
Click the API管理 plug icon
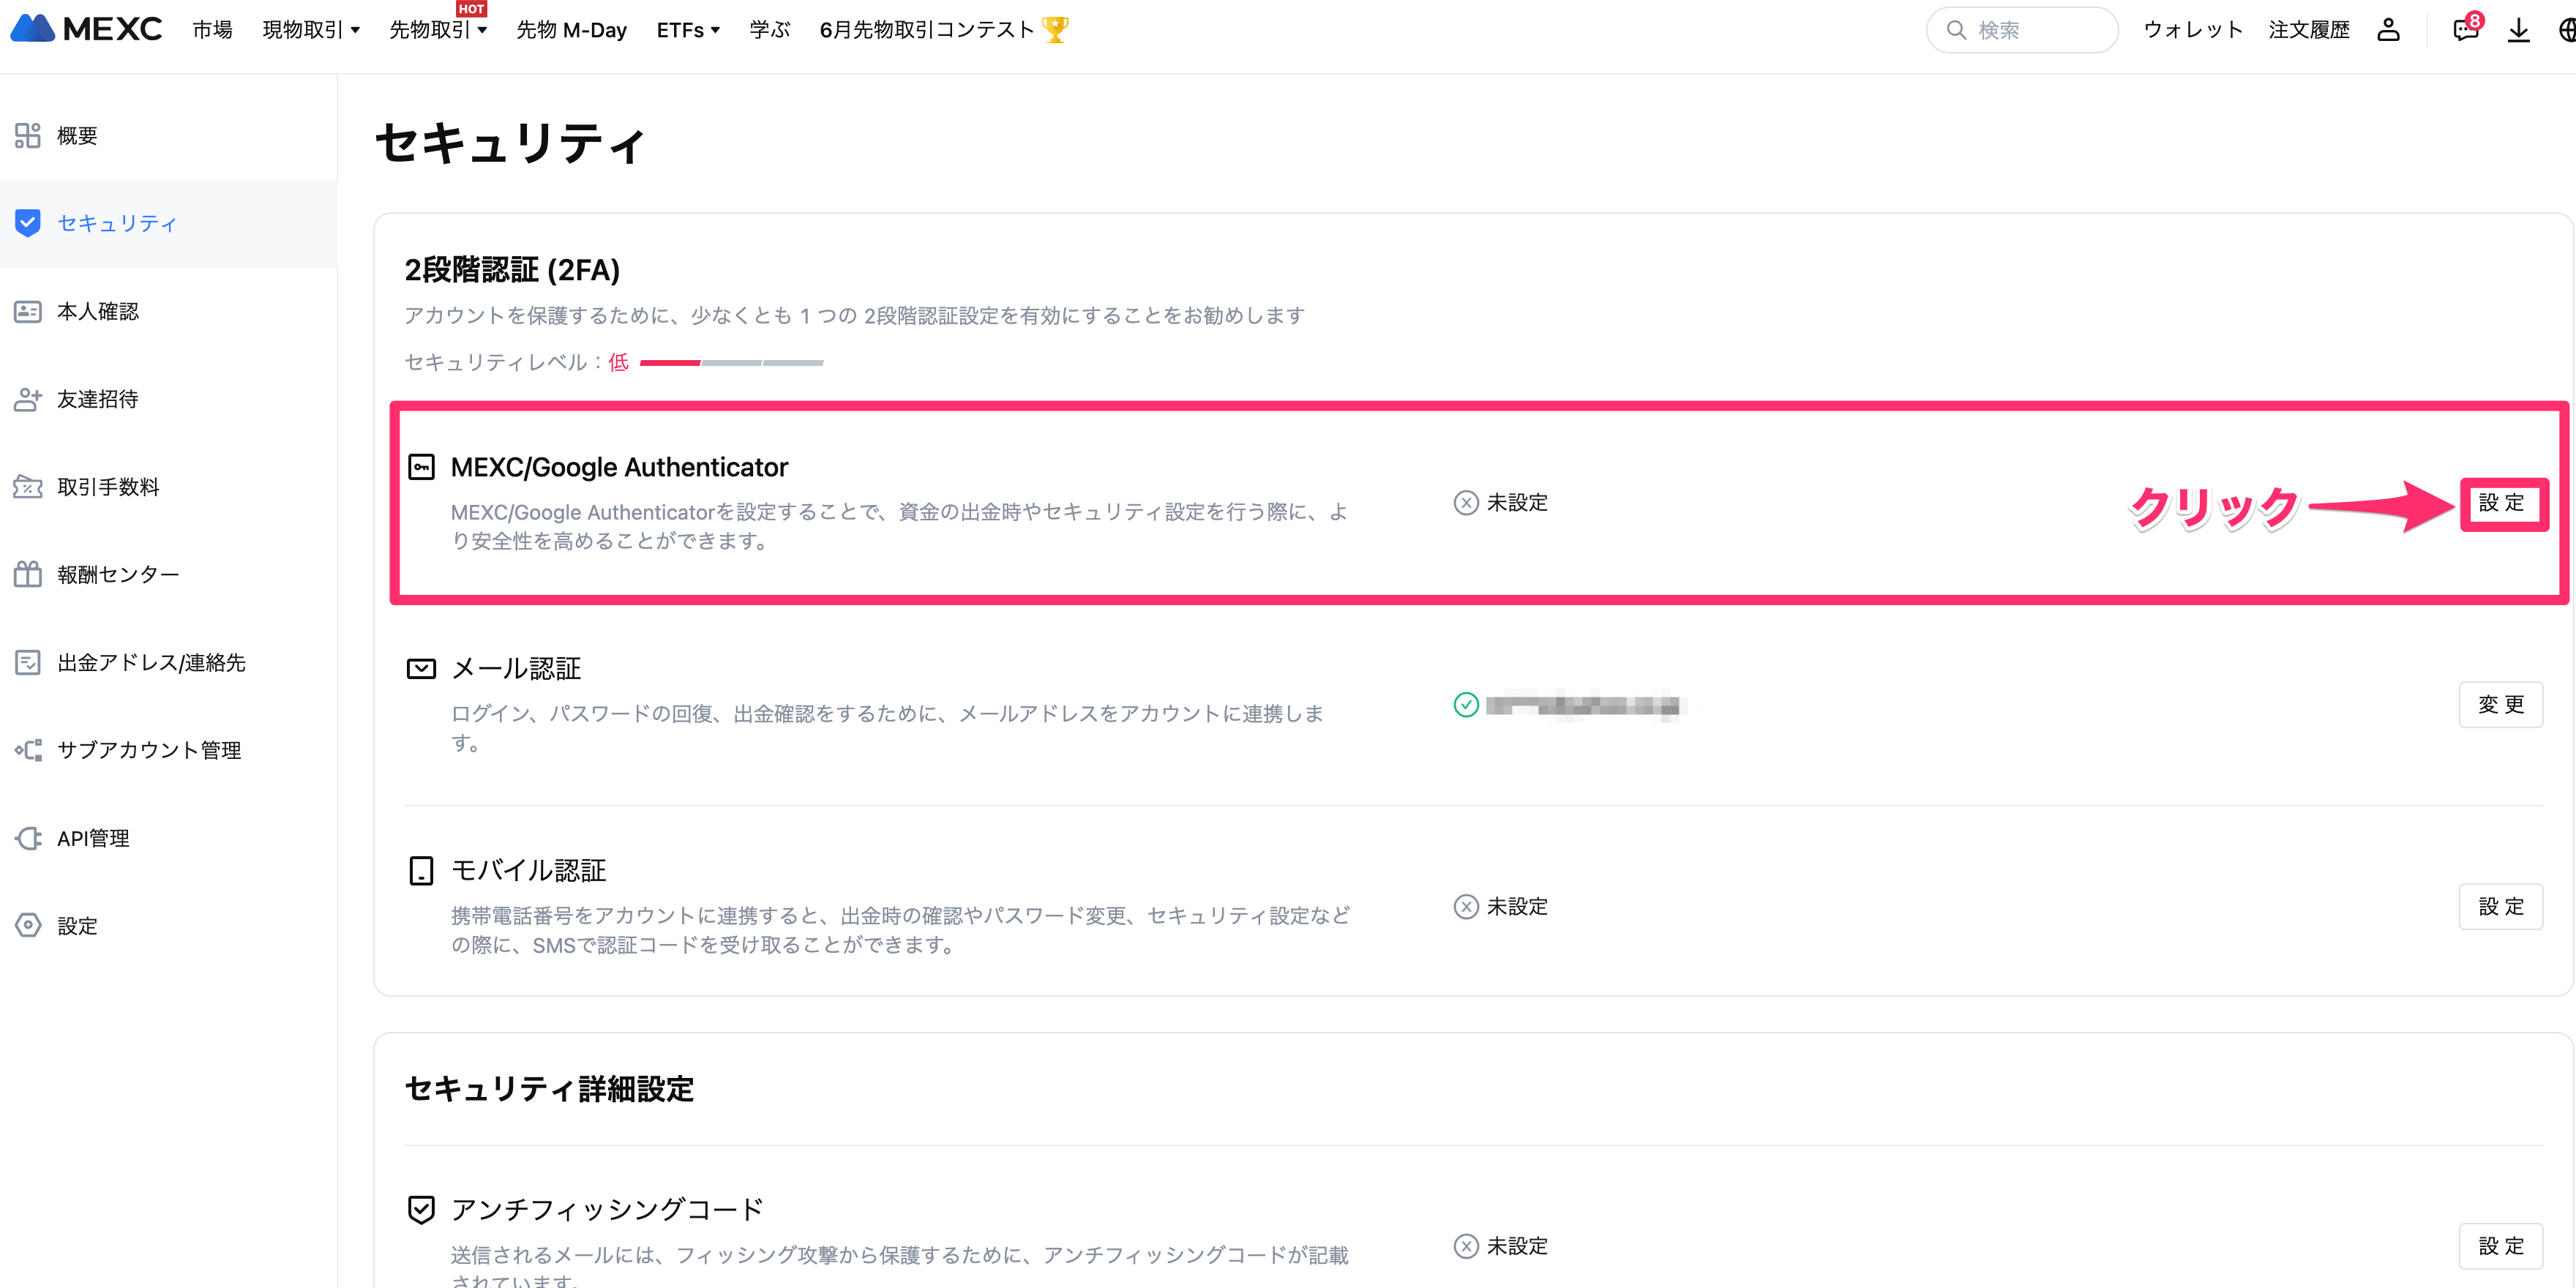pos(28,838)
